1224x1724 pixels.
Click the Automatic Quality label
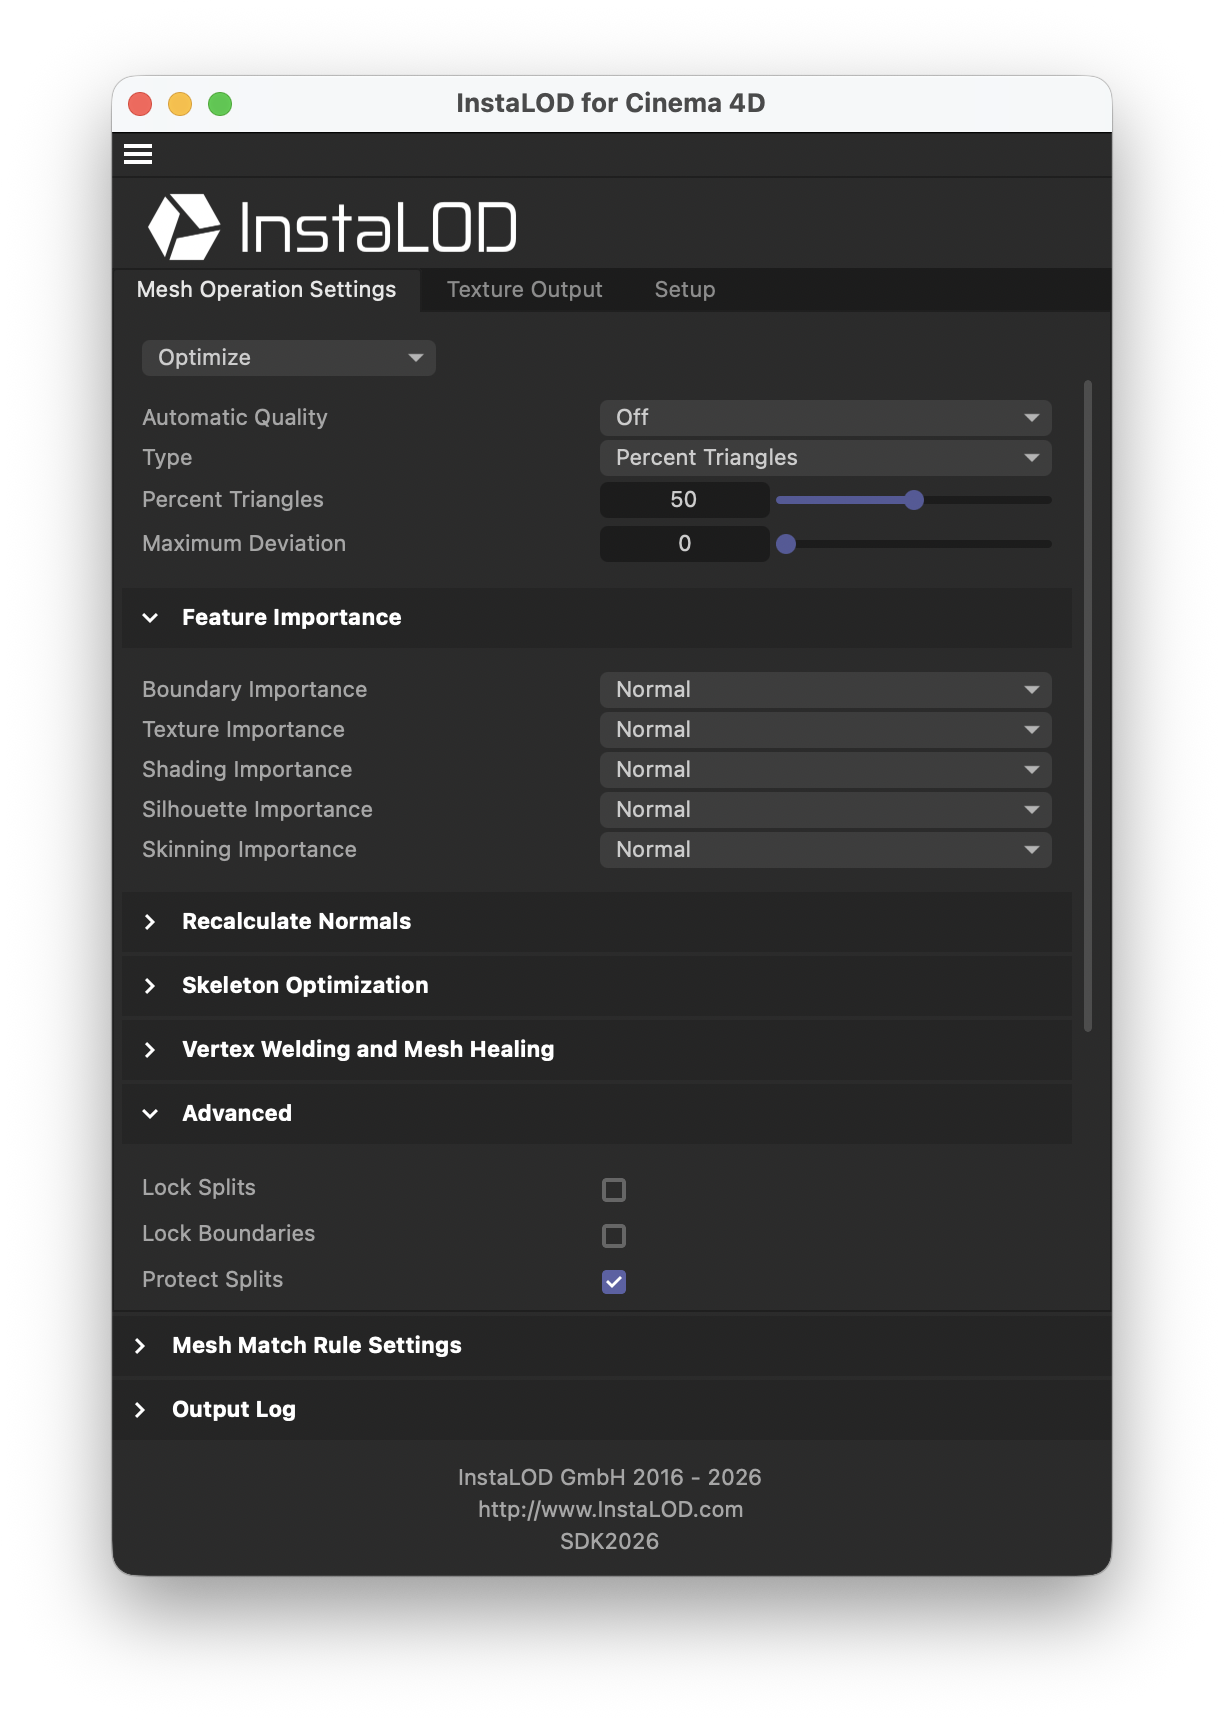[x=235, y=418]
